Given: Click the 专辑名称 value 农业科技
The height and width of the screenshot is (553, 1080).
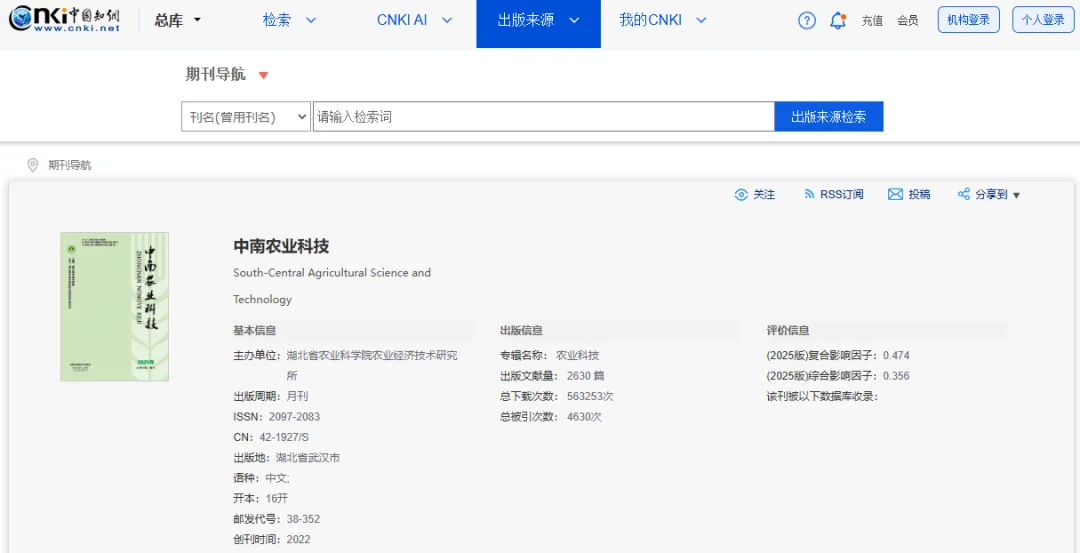Looking at the screenshot, I should [x=577, y=355].
